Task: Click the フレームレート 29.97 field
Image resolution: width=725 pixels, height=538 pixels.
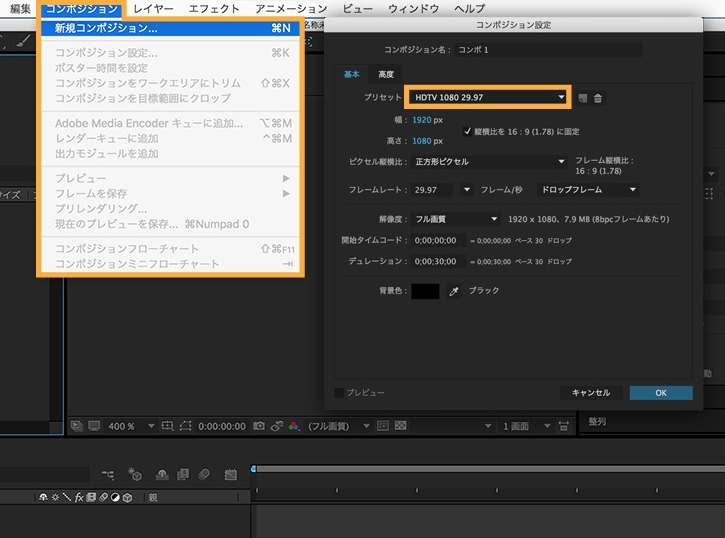Action: (432, 190)
